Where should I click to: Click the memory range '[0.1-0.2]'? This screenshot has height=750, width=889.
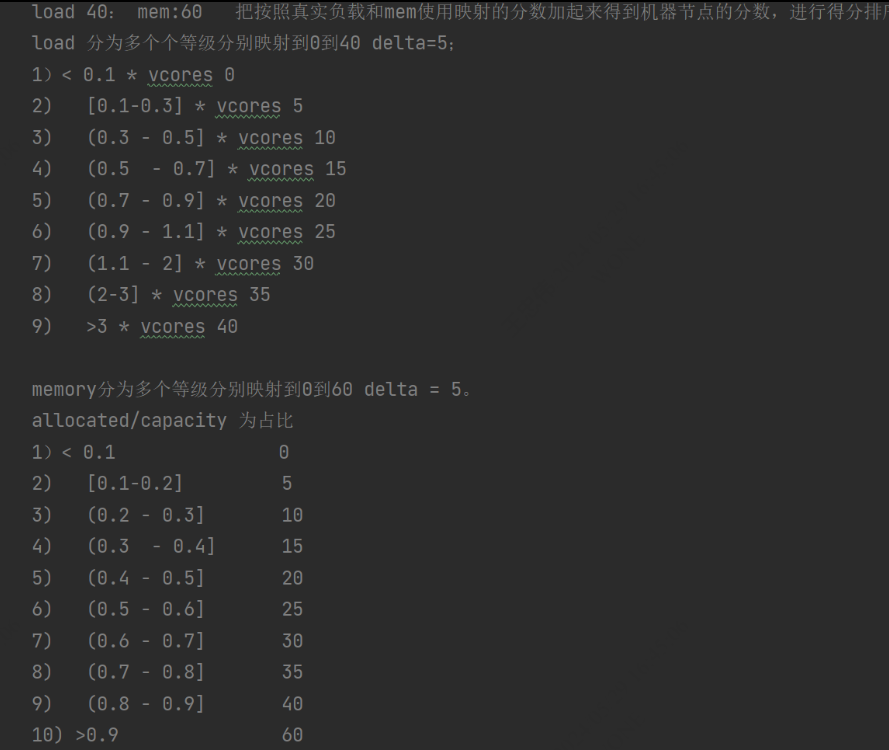click(x=135, y=484)
